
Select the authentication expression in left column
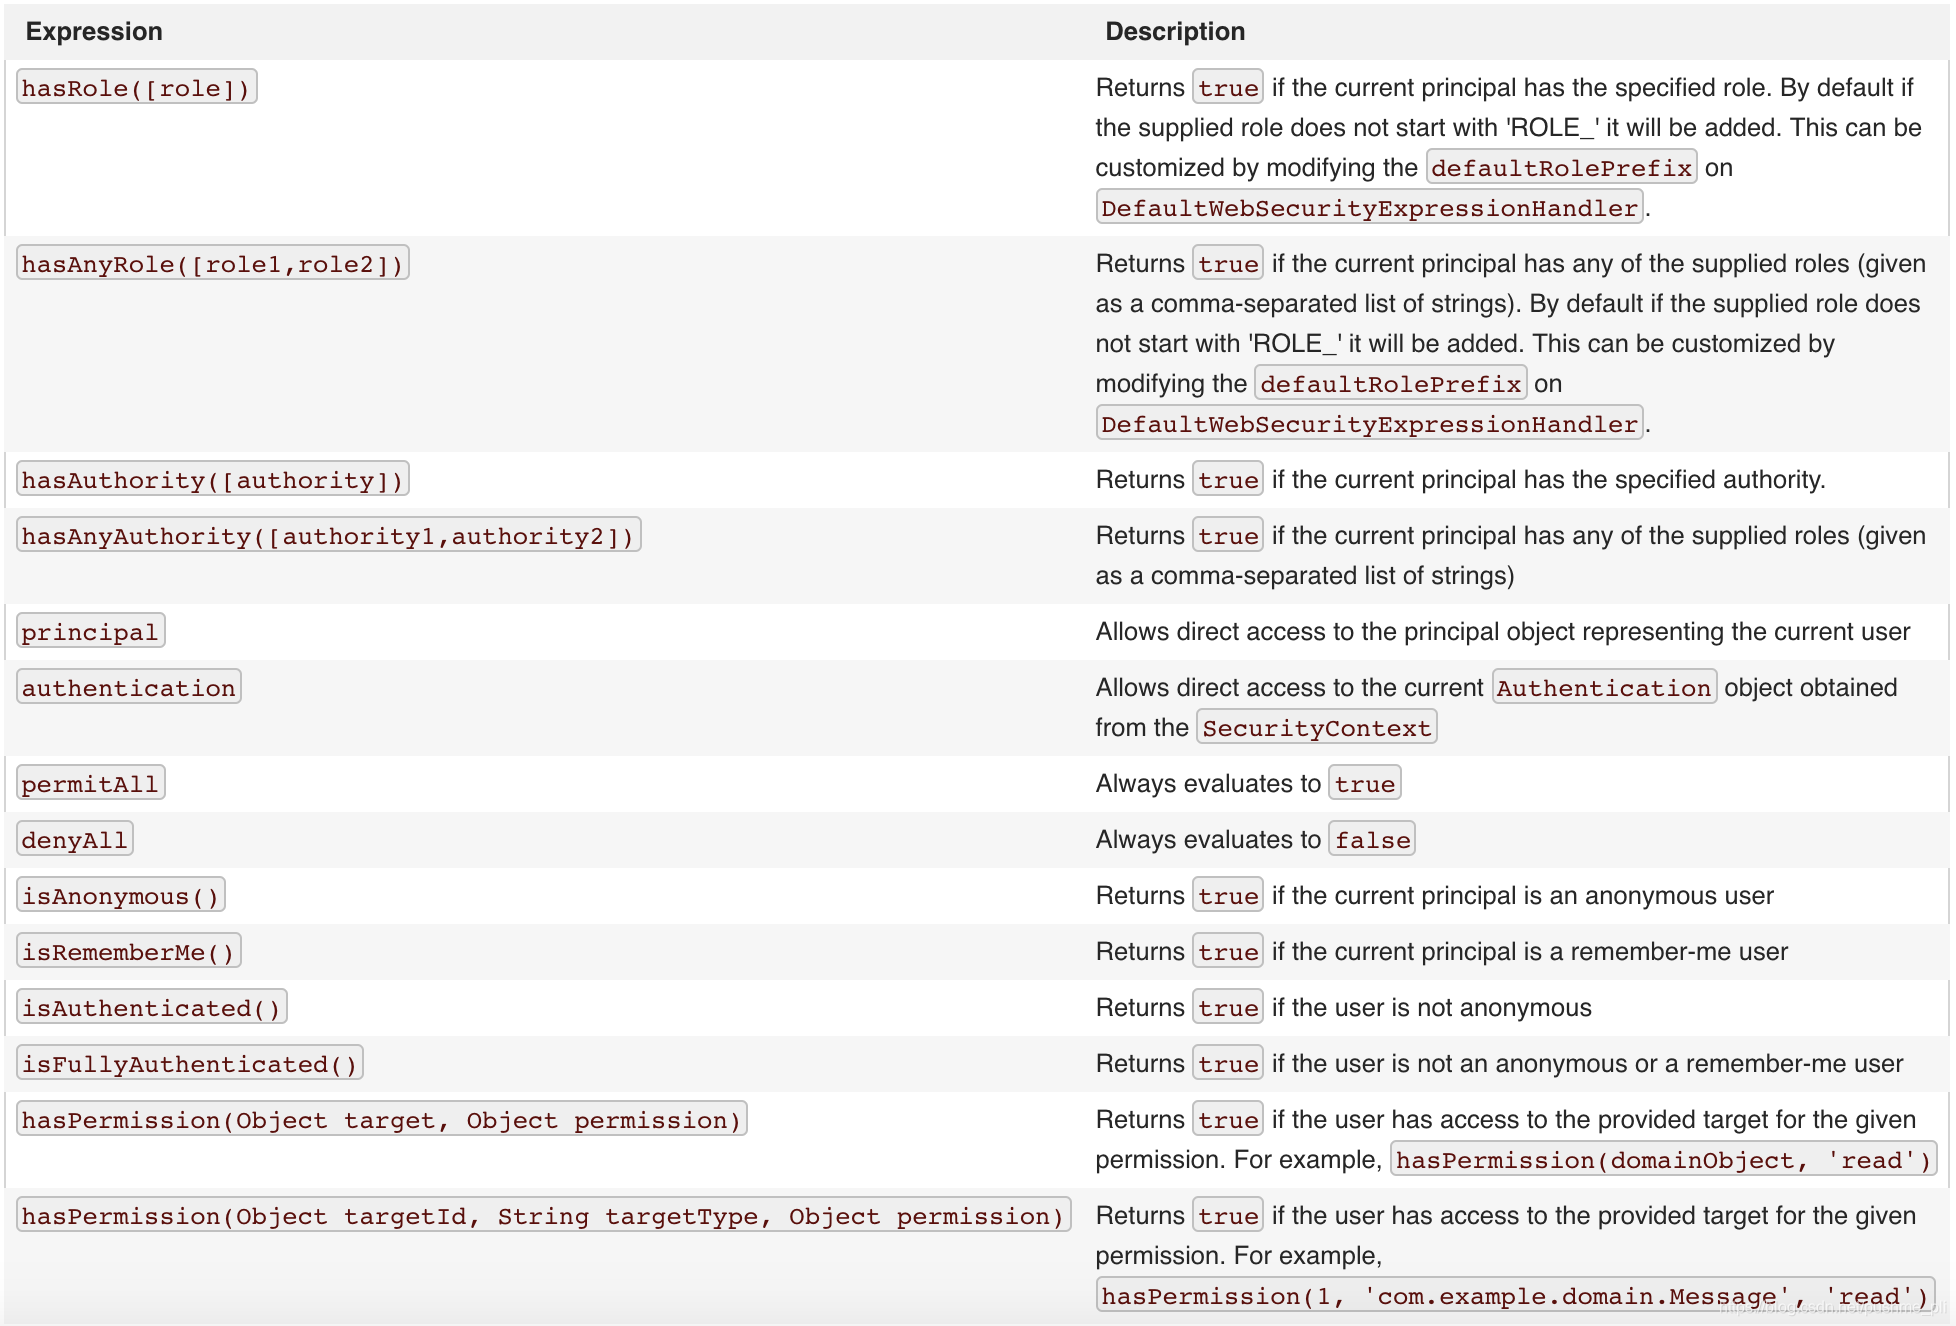129,688
